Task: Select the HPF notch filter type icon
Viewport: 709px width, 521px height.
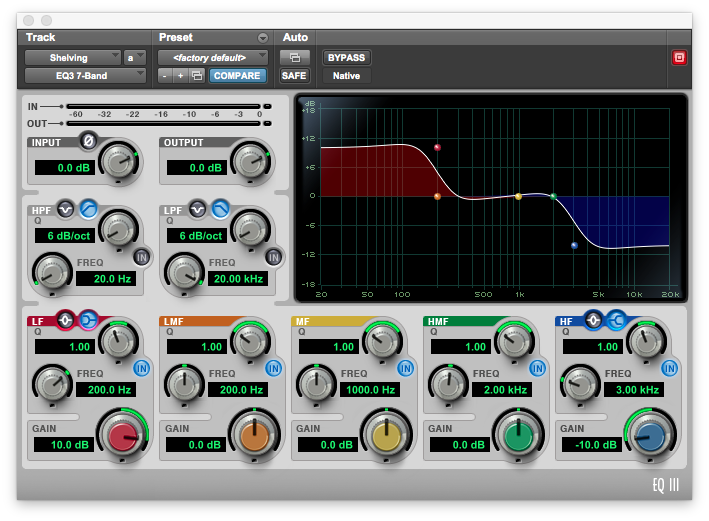Action: click(x=66, y=209)
